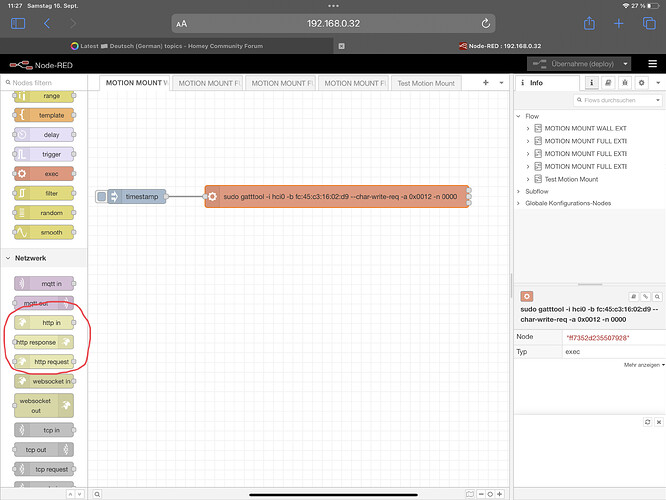Expand all palette categories arrow

tap(79, 494)
